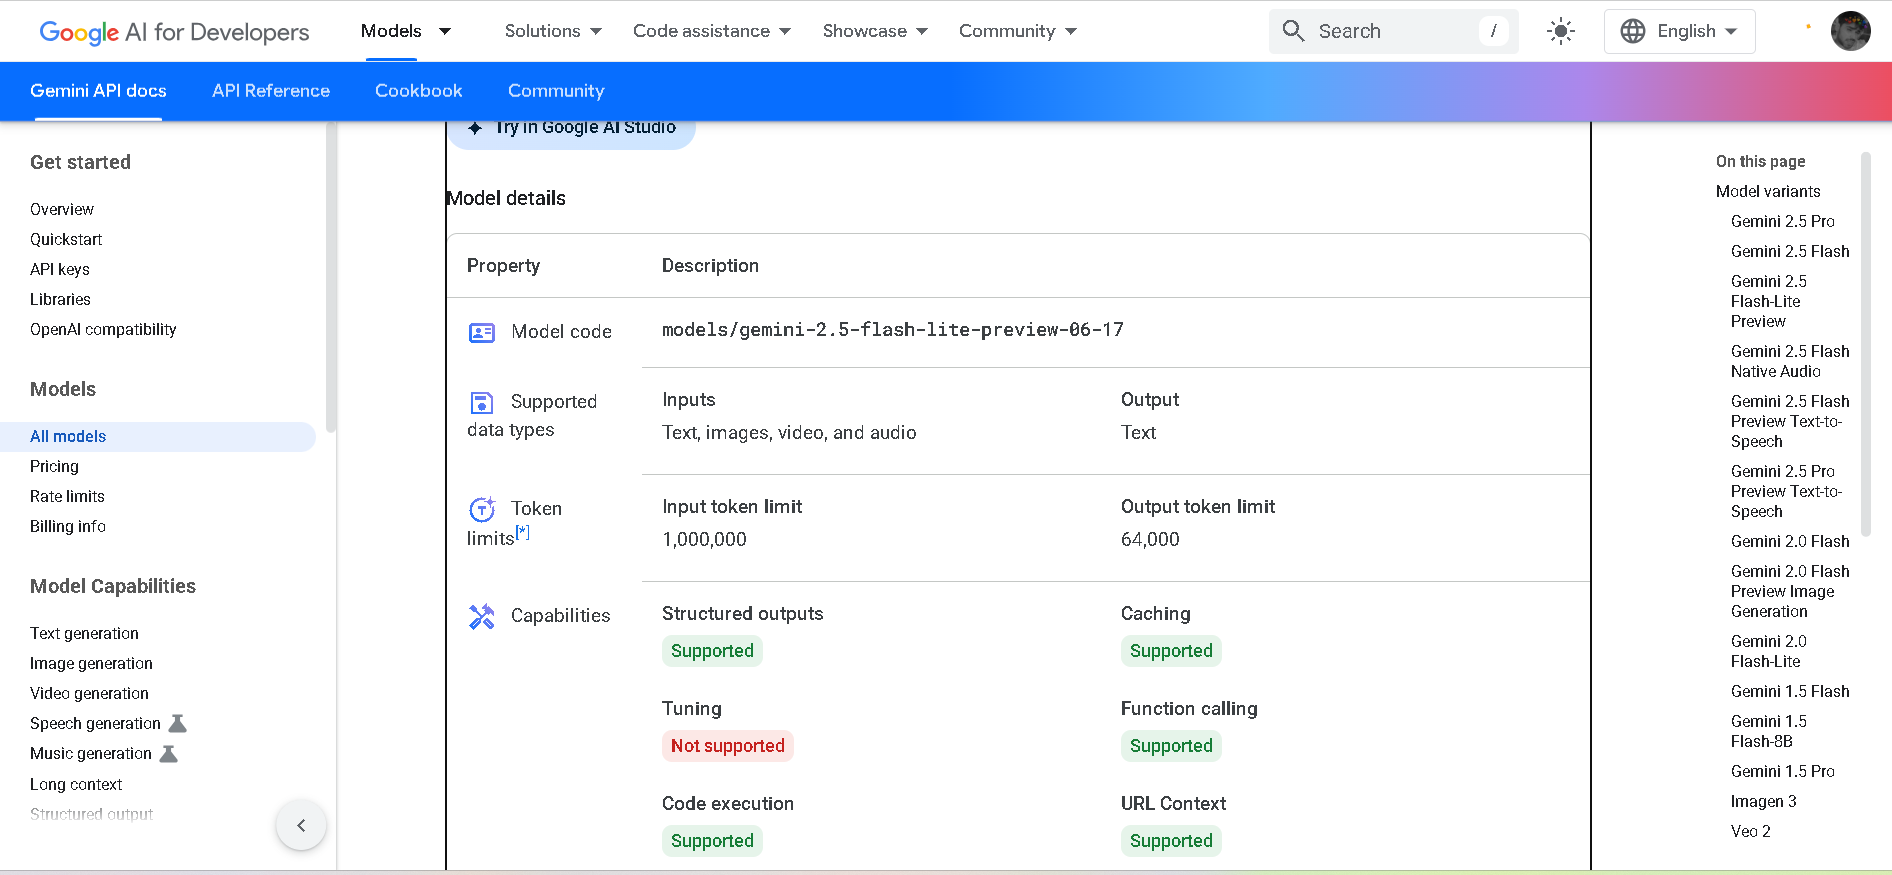Click the model code gemini-2.5-flash-lite-preview-06-17 text
This screenshot has height=875, width=1892.
(x=893, y=330)
